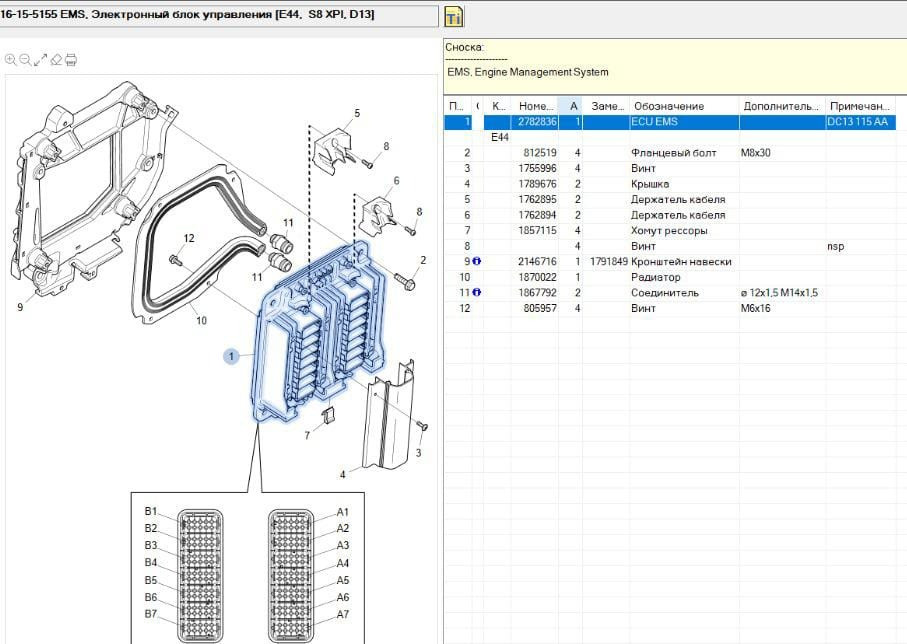
Task: Click the info icon on row 9
Action: click(x=476, y=262)
